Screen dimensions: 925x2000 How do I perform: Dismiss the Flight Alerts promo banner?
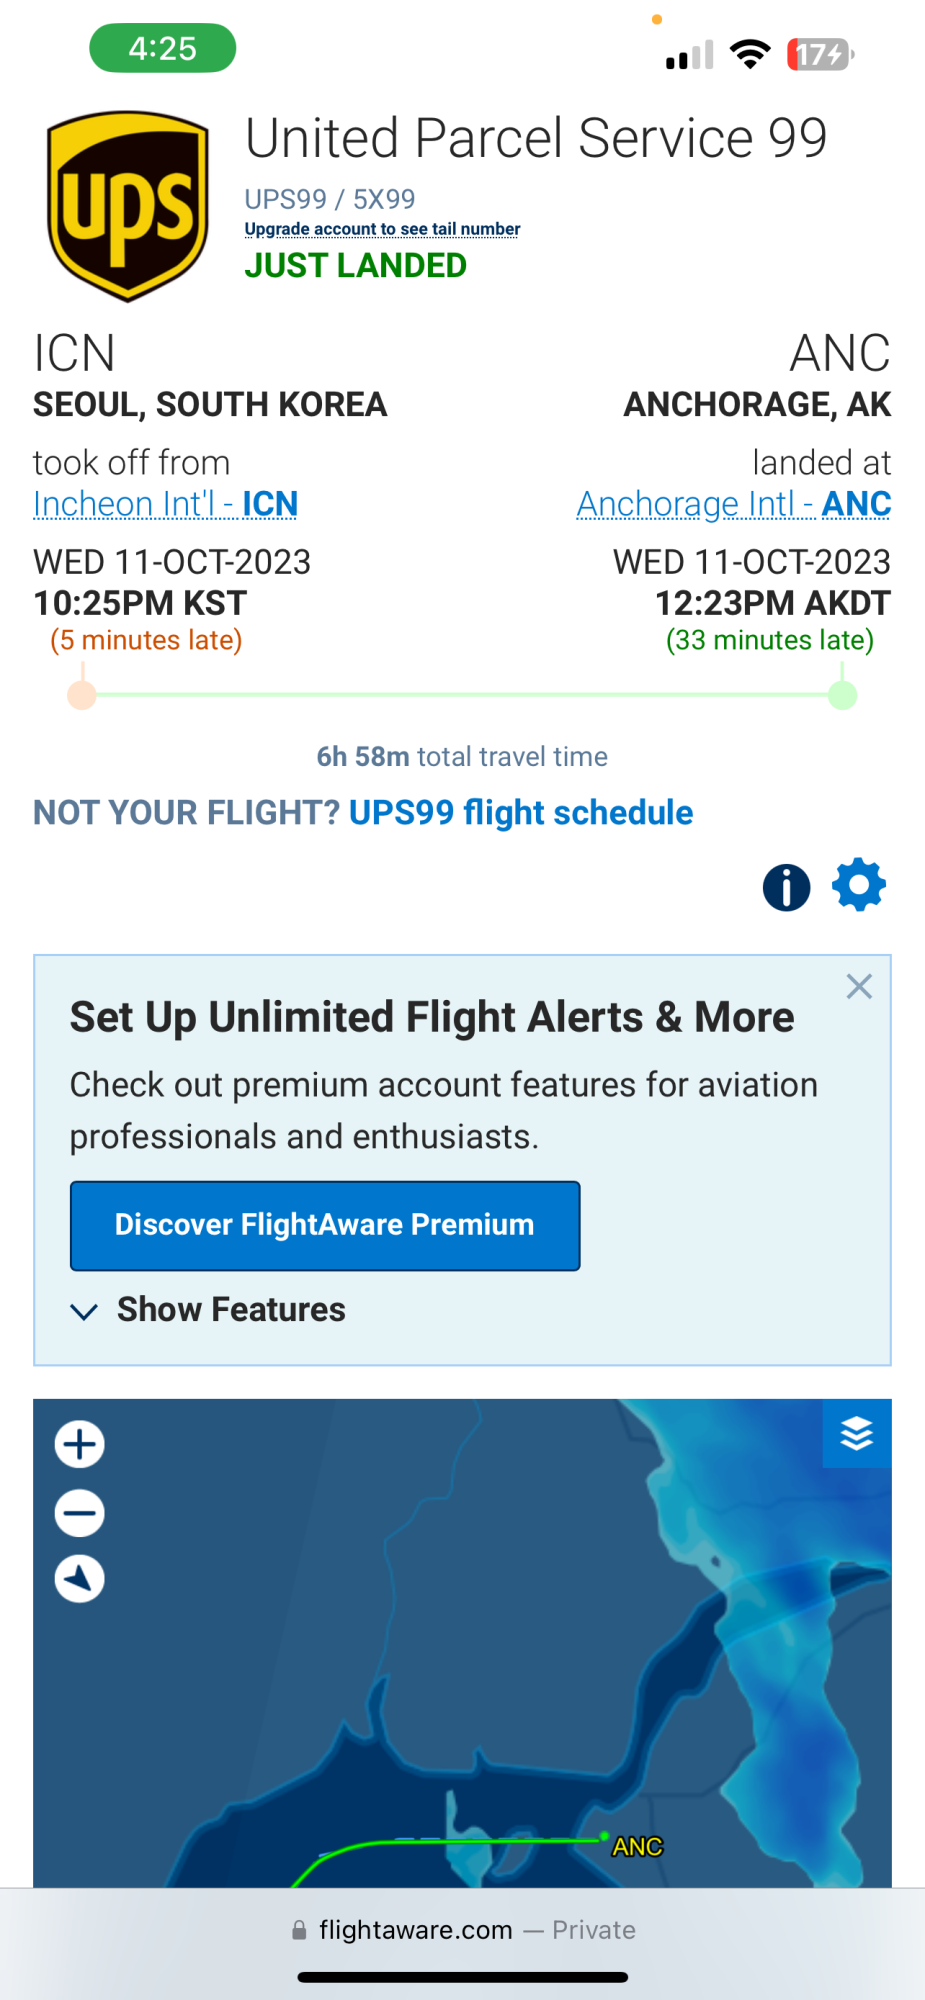point(859,987)
